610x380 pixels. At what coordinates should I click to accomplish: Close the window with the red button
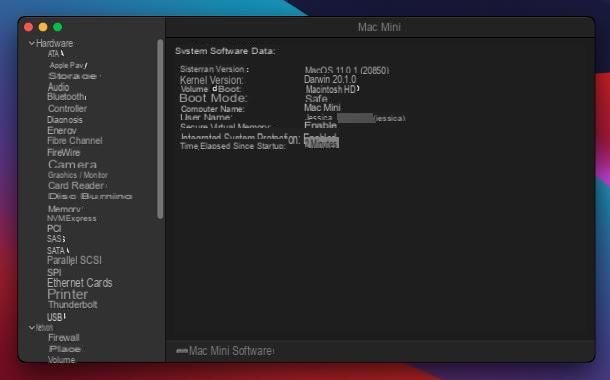click(x=28, y=27)
